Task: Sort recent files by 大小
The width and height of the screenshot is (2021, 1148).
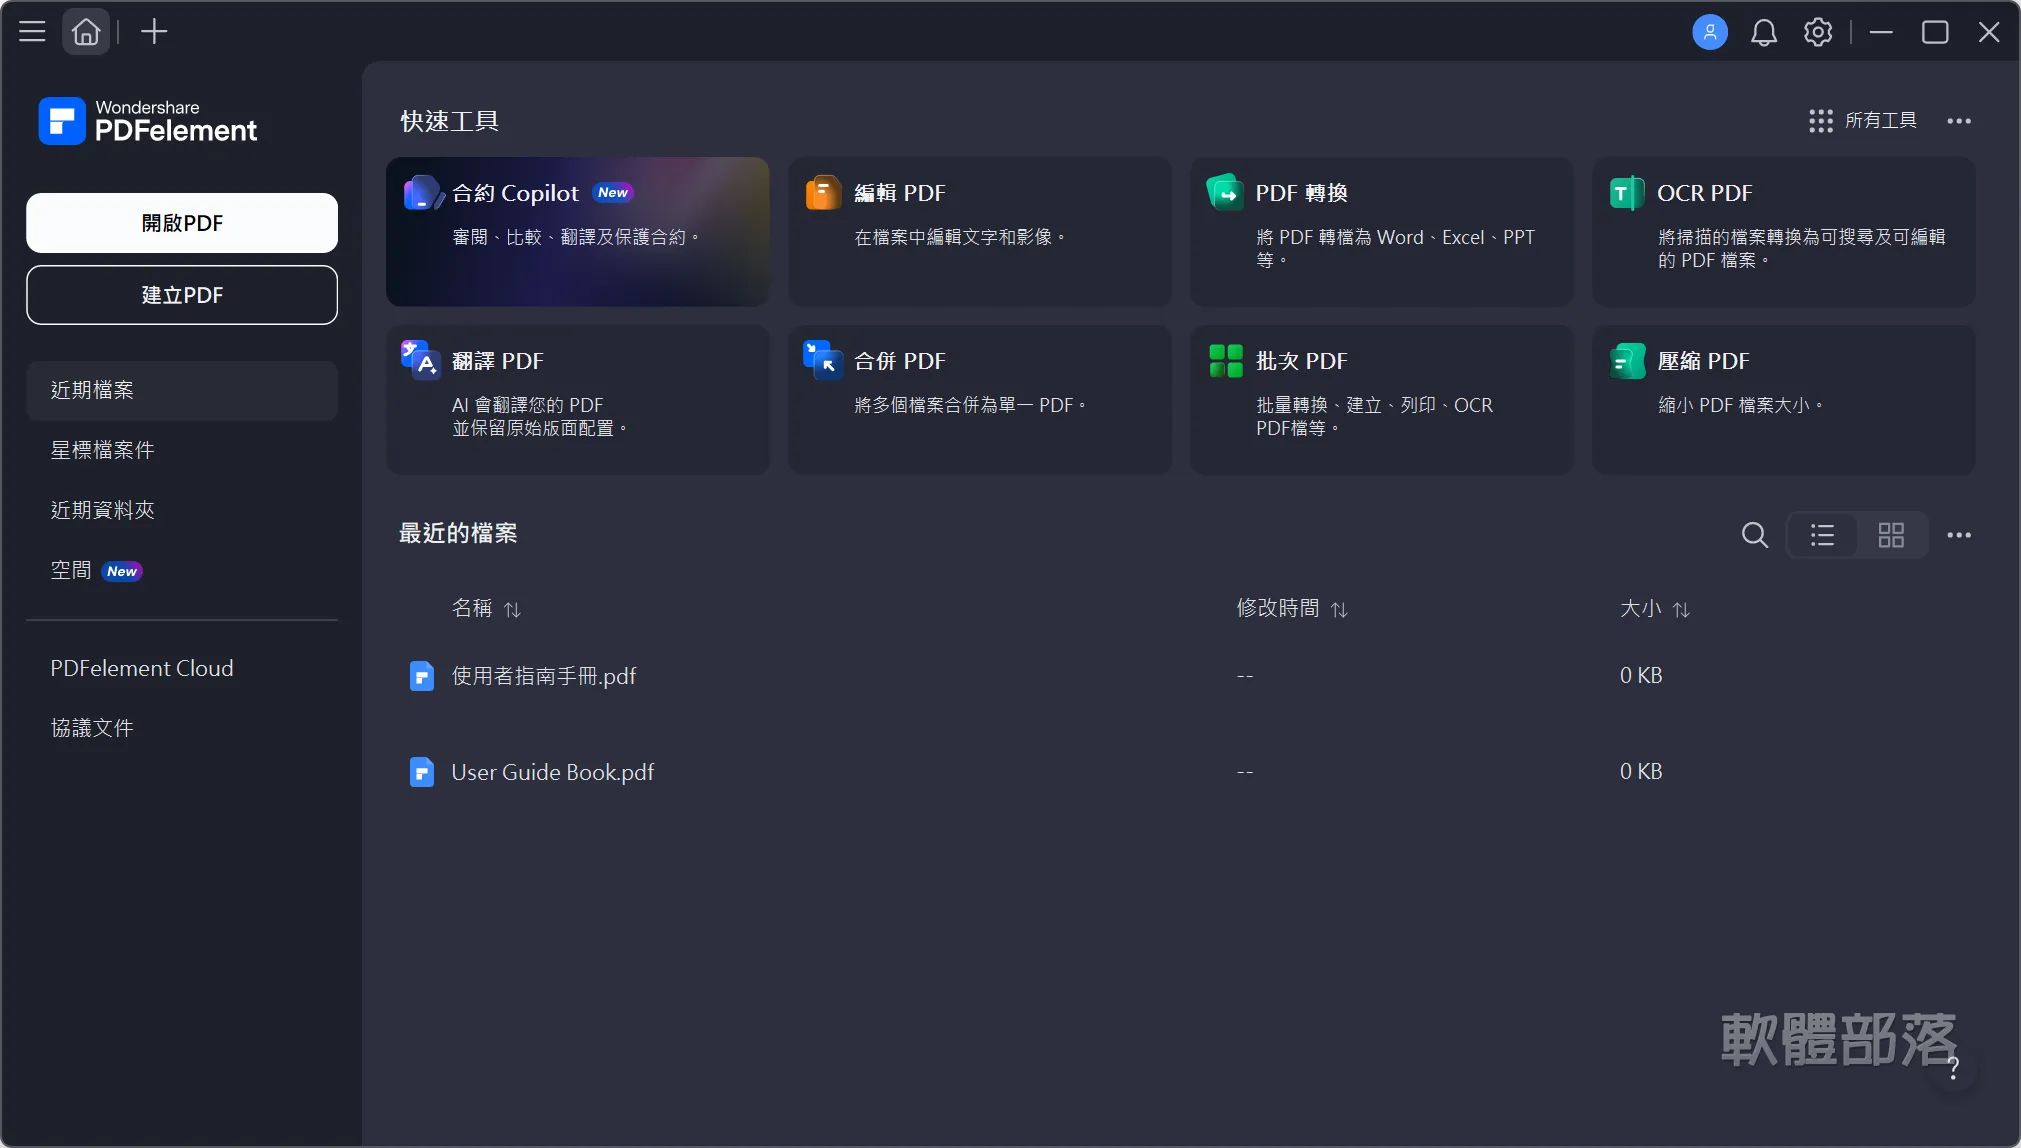Action: 1655,608
